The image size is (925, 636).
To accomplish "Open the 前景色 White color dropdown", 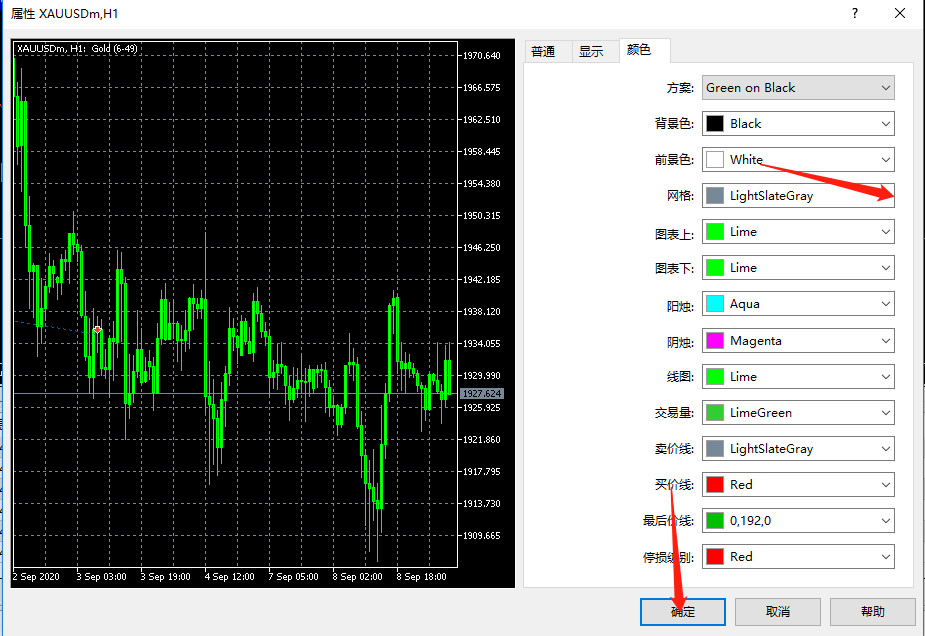I will tap(798, 159).
